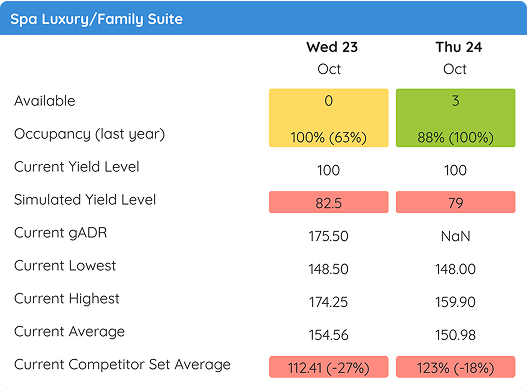Click the NaN gADR value for Thursday
Screen dimensions: 527x389
pos(455,236)
